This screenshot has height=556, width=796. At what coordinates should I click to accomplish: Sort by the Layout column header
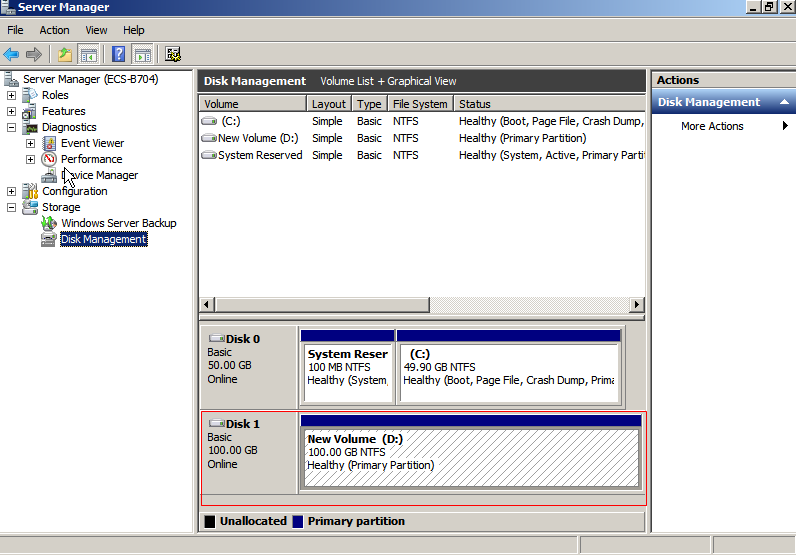pyautogui.click(x=329, y=104)
